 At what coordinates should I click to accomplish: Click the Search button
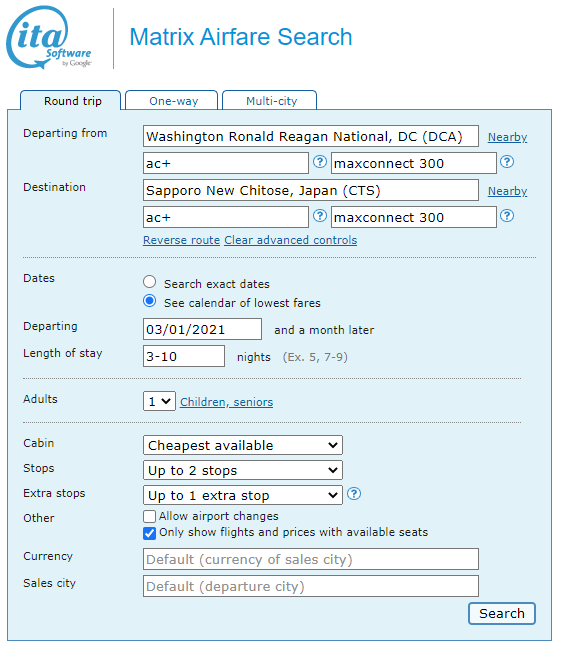(x=502, y=614)
